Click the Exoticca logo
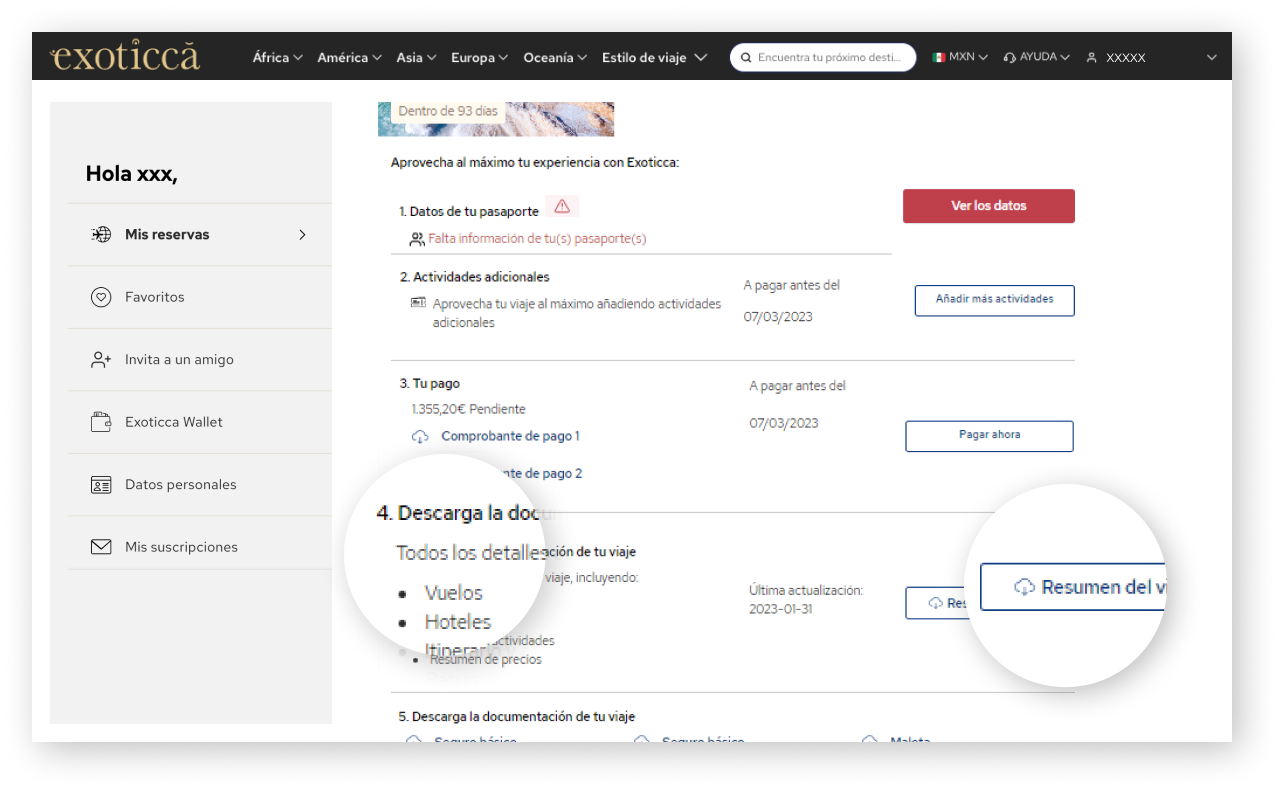This screenshot has height=790, width=1280. tap(125, 56)
